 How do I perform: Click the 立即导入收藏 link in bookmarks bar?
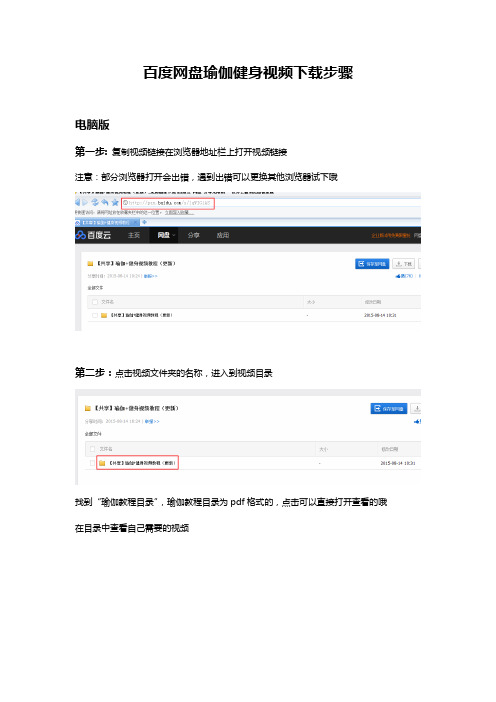[x=179, y=213]
